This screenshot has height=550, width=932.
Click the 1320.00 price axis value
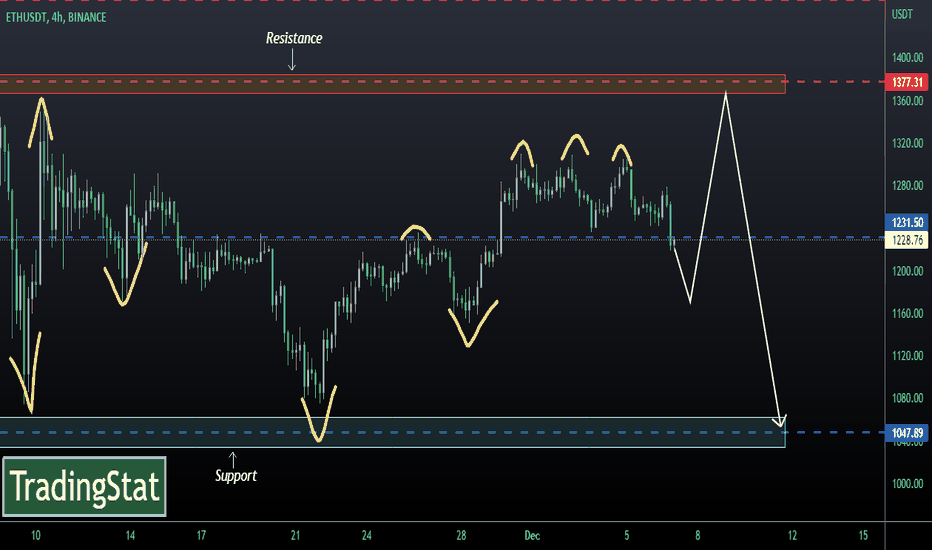(x=907, y=143)
